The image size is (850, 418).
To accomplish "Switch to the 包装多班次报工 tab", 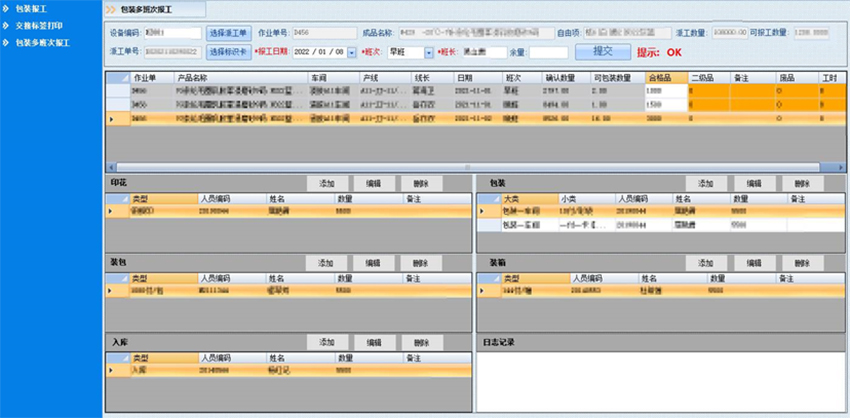I will coord(154,9).
